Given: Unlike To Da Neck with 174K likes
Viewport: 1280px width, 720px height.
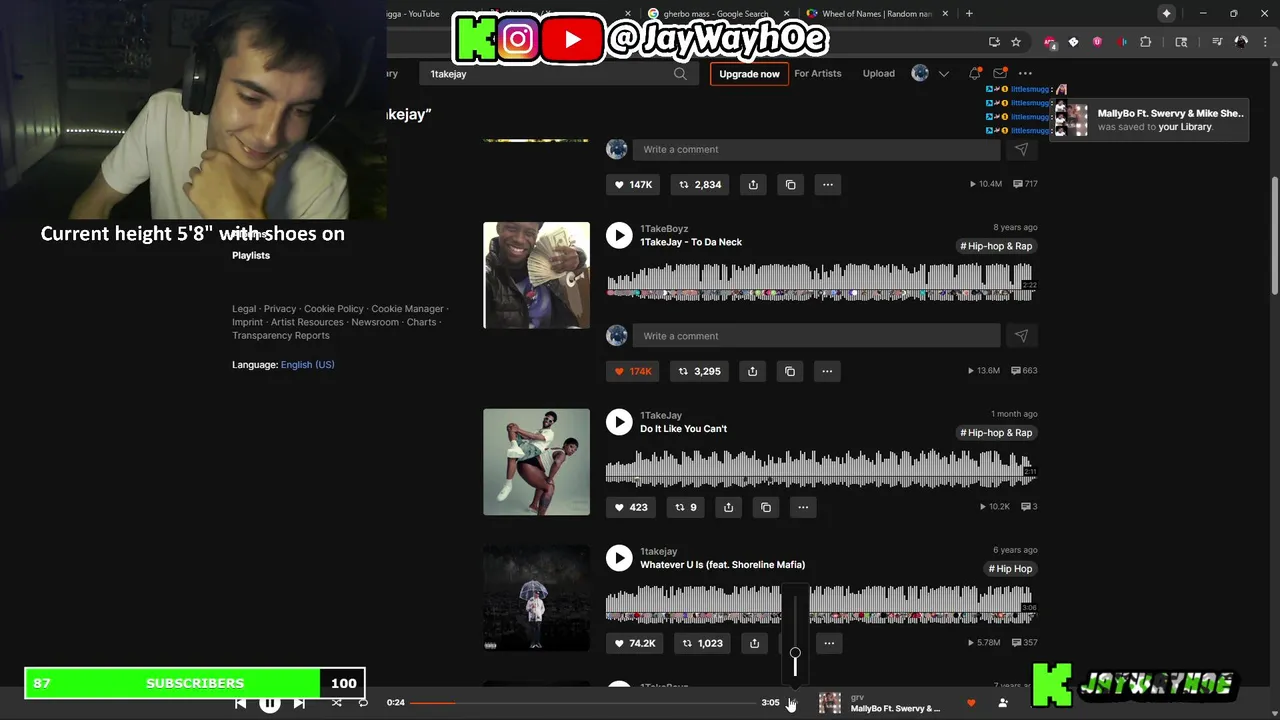Looking at the screenshot, I should coord(633,371).
